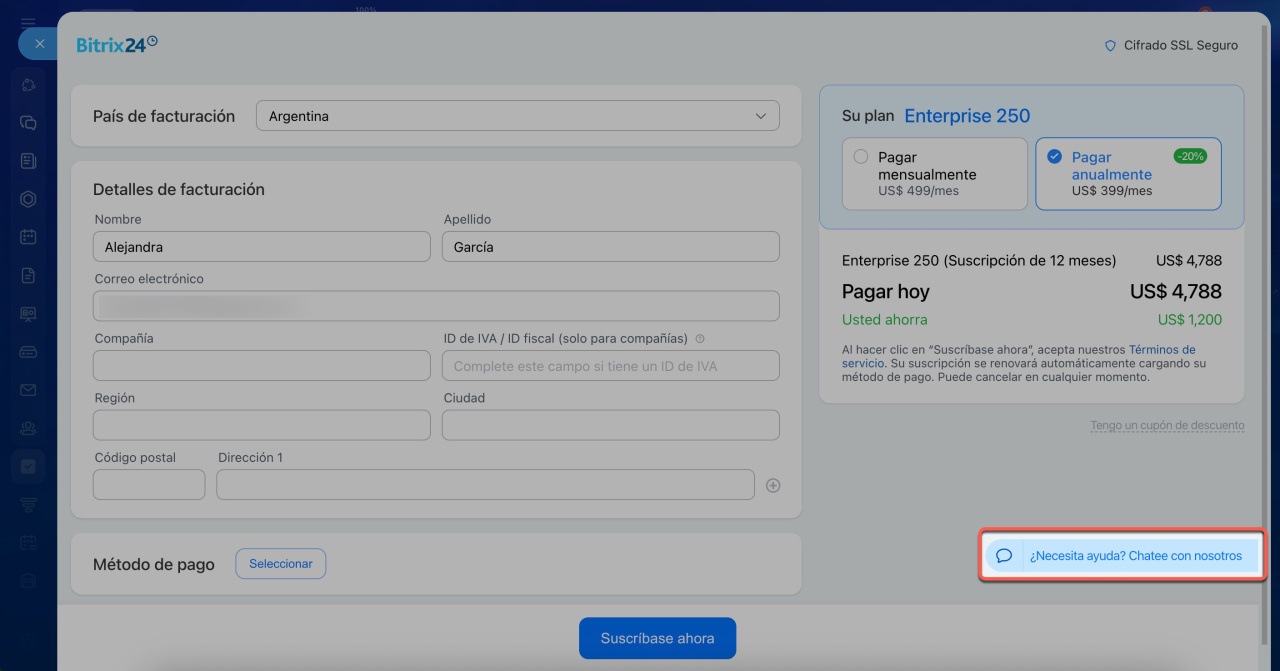The image size is (1280, 671).
Task: Open the calendar icon in sidebar
Action: (29, 237)
